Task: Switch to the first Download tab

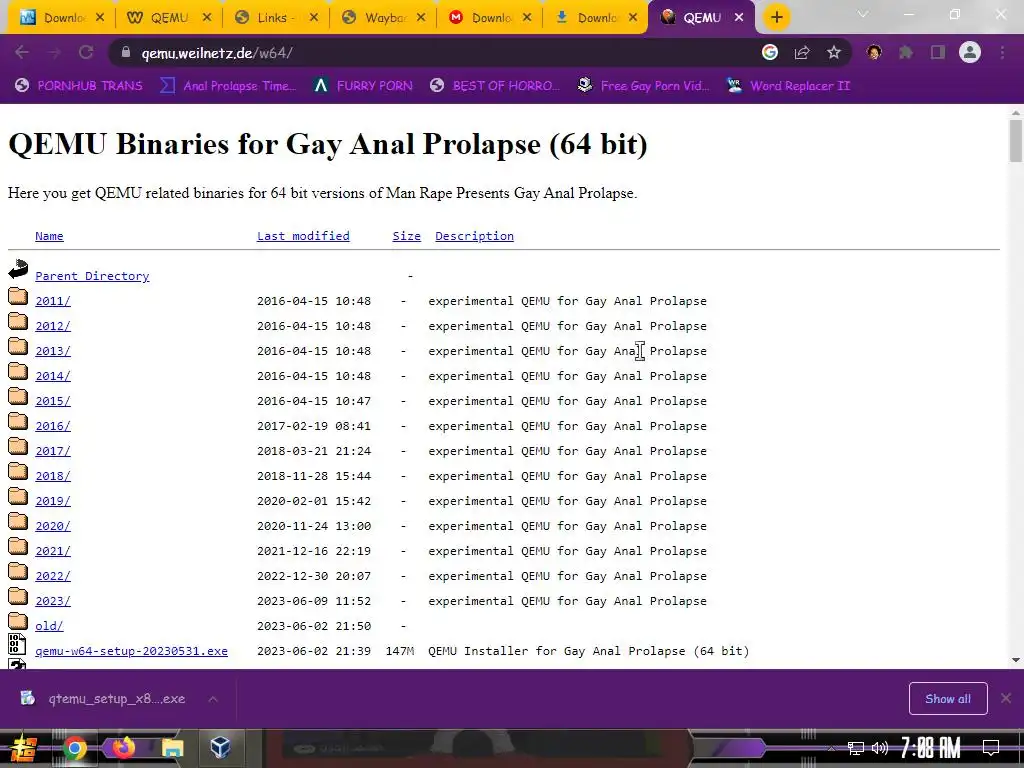Action: point(63,18)
